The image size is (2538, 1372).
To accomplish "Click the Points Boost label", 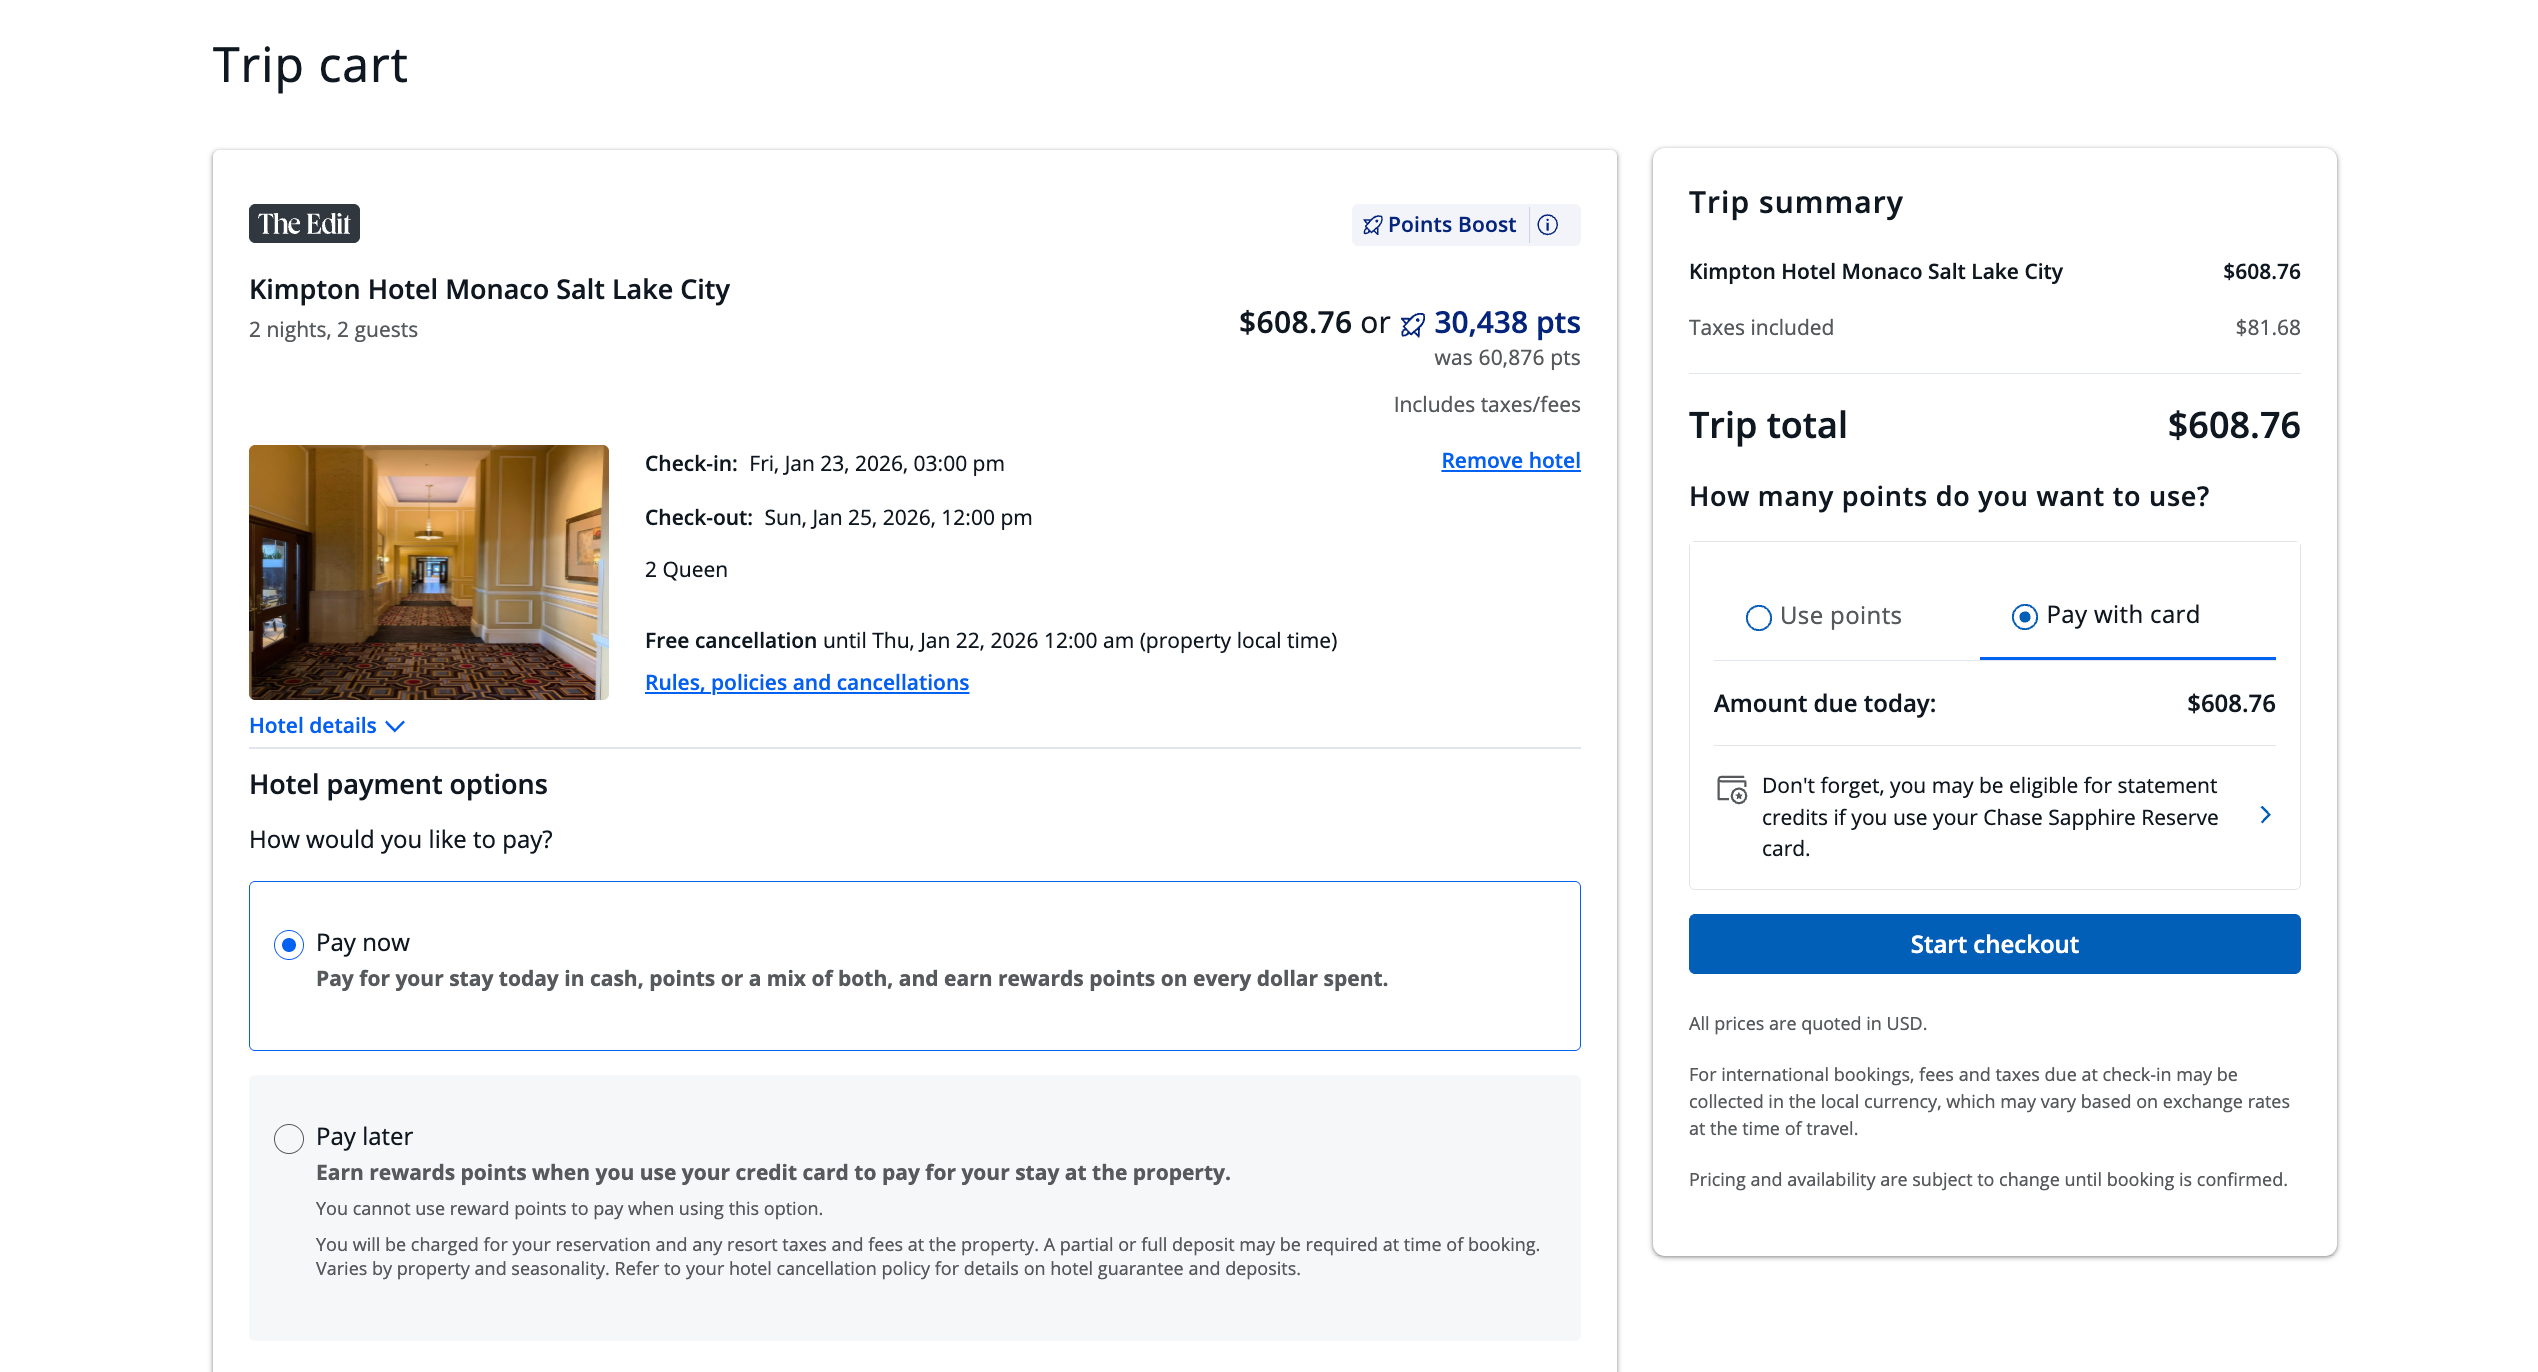I will pos(1451,225).
